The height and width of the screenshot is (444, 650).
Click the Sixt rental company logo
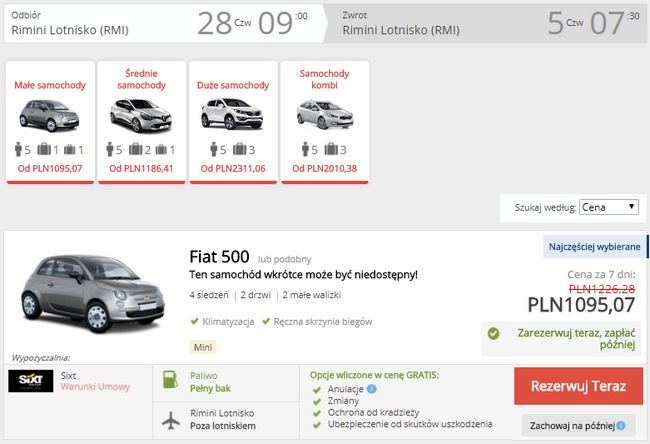[31, 381]
